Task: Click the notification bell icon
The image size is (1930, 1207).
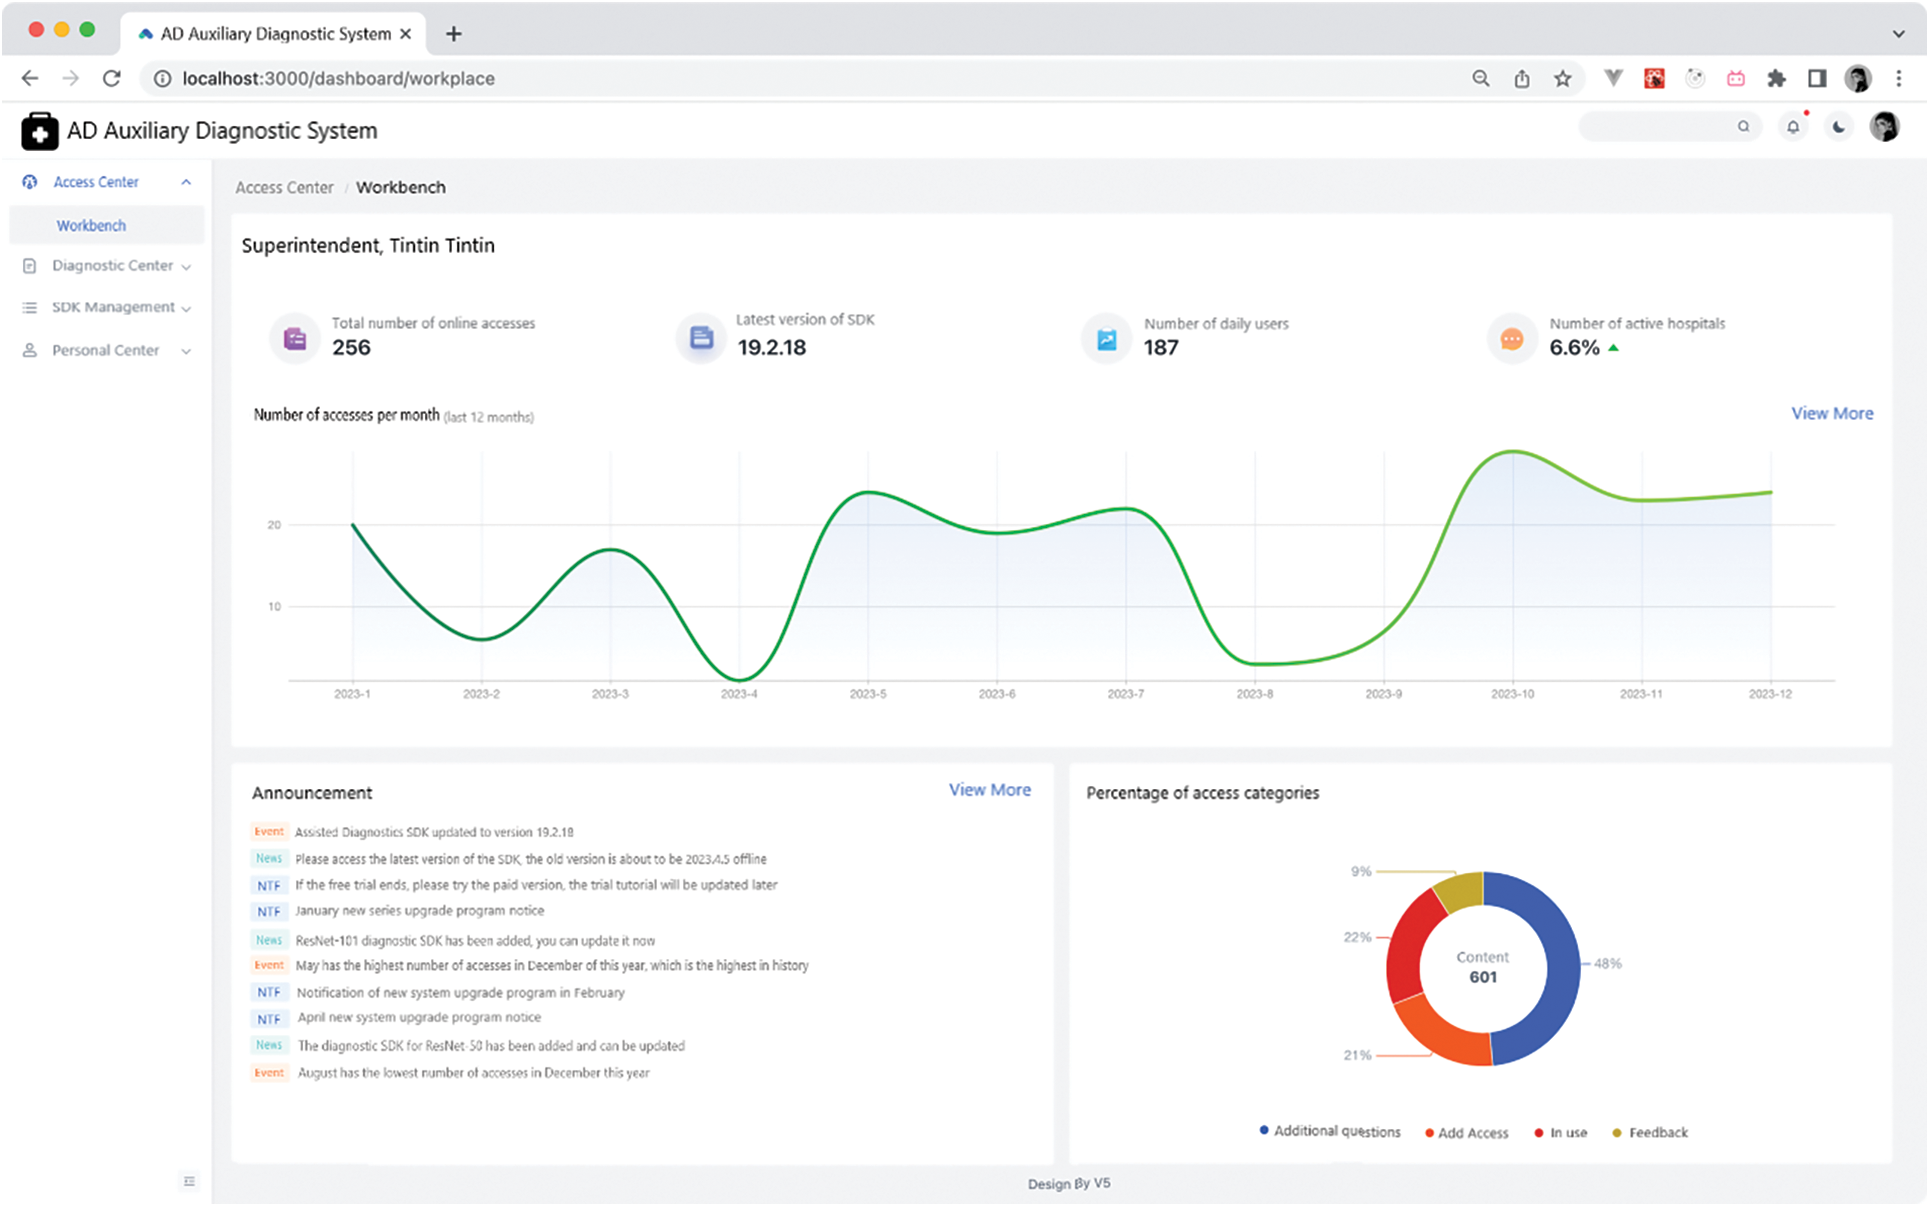Action: [1793, 127]
